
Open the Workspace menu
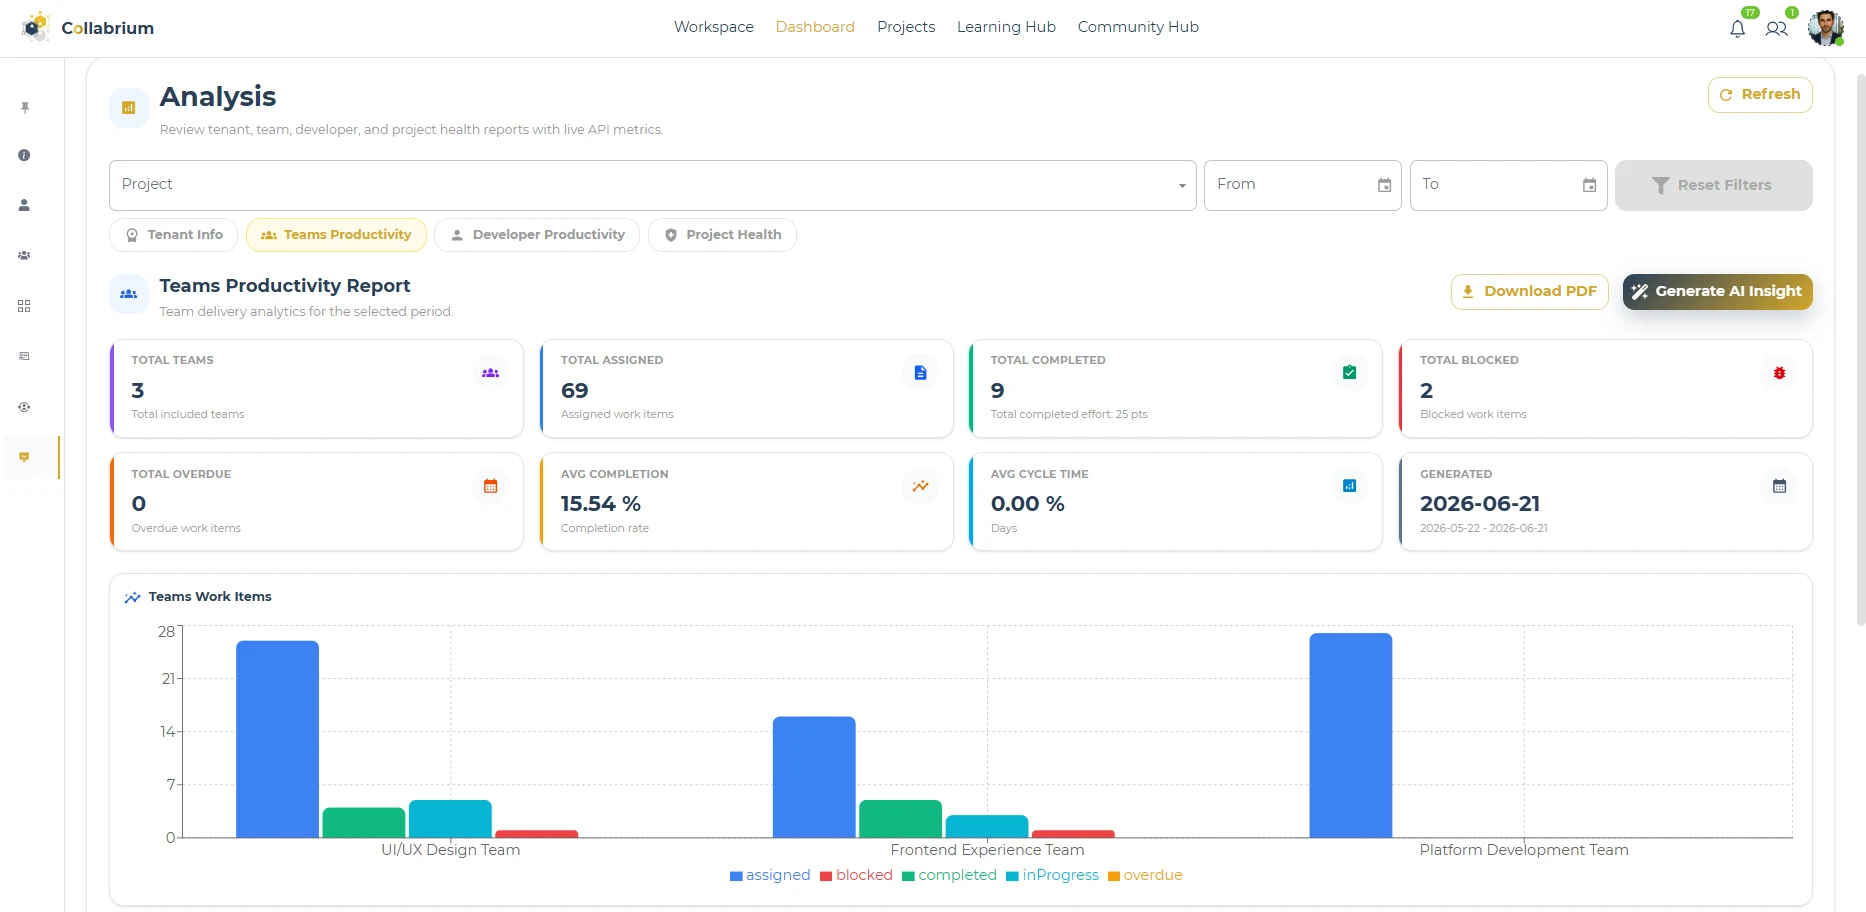coord(714,27)
